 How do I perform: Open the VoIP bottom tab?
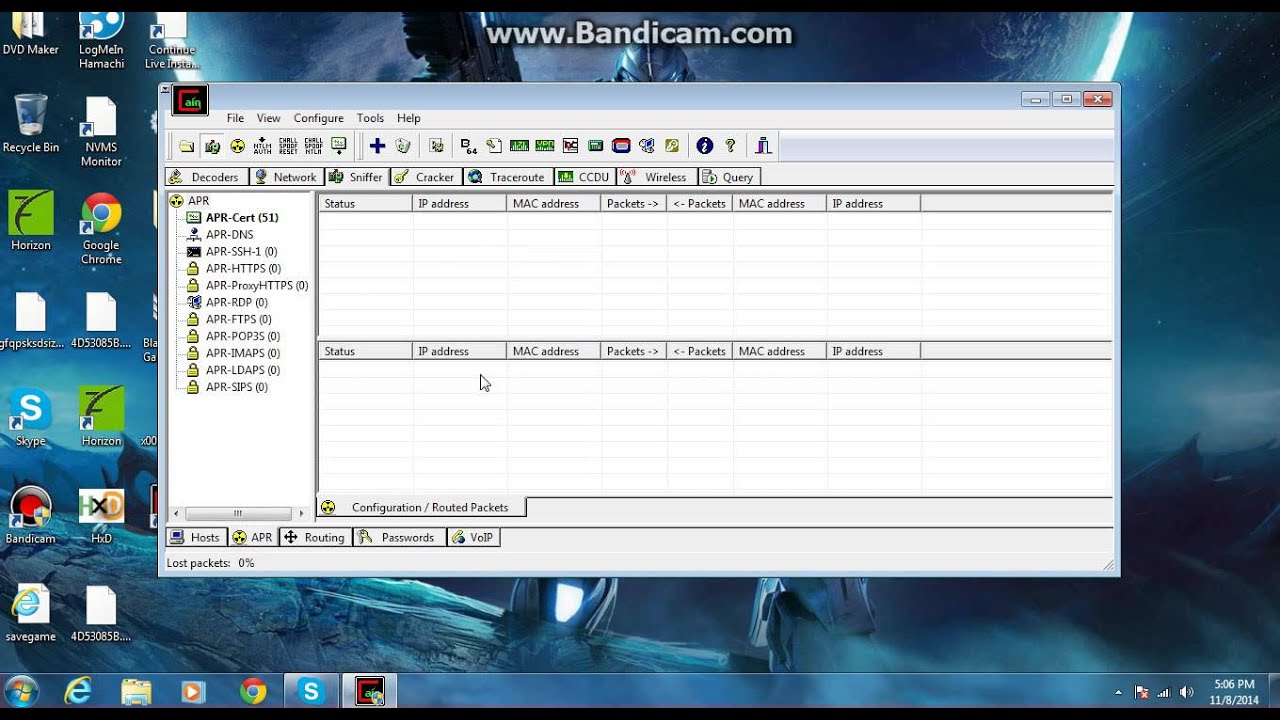point(473,538)
